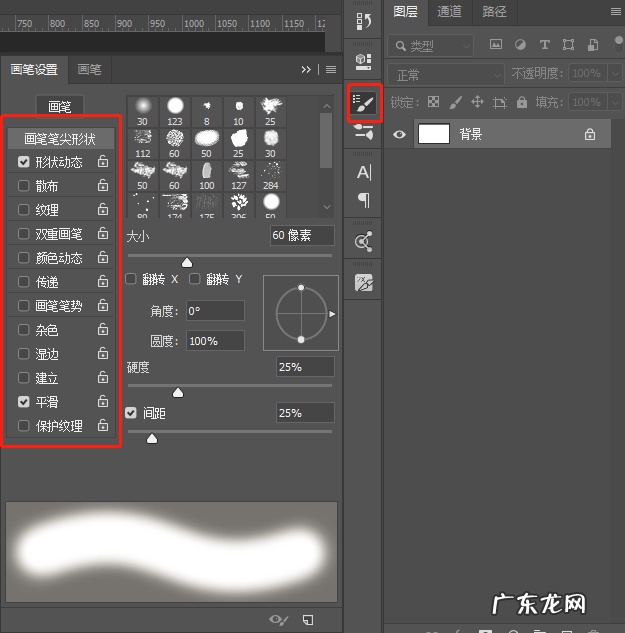Switch to the Channels (通道) tab
Screen dimensions: 625x633
click(x=449, y=12)
